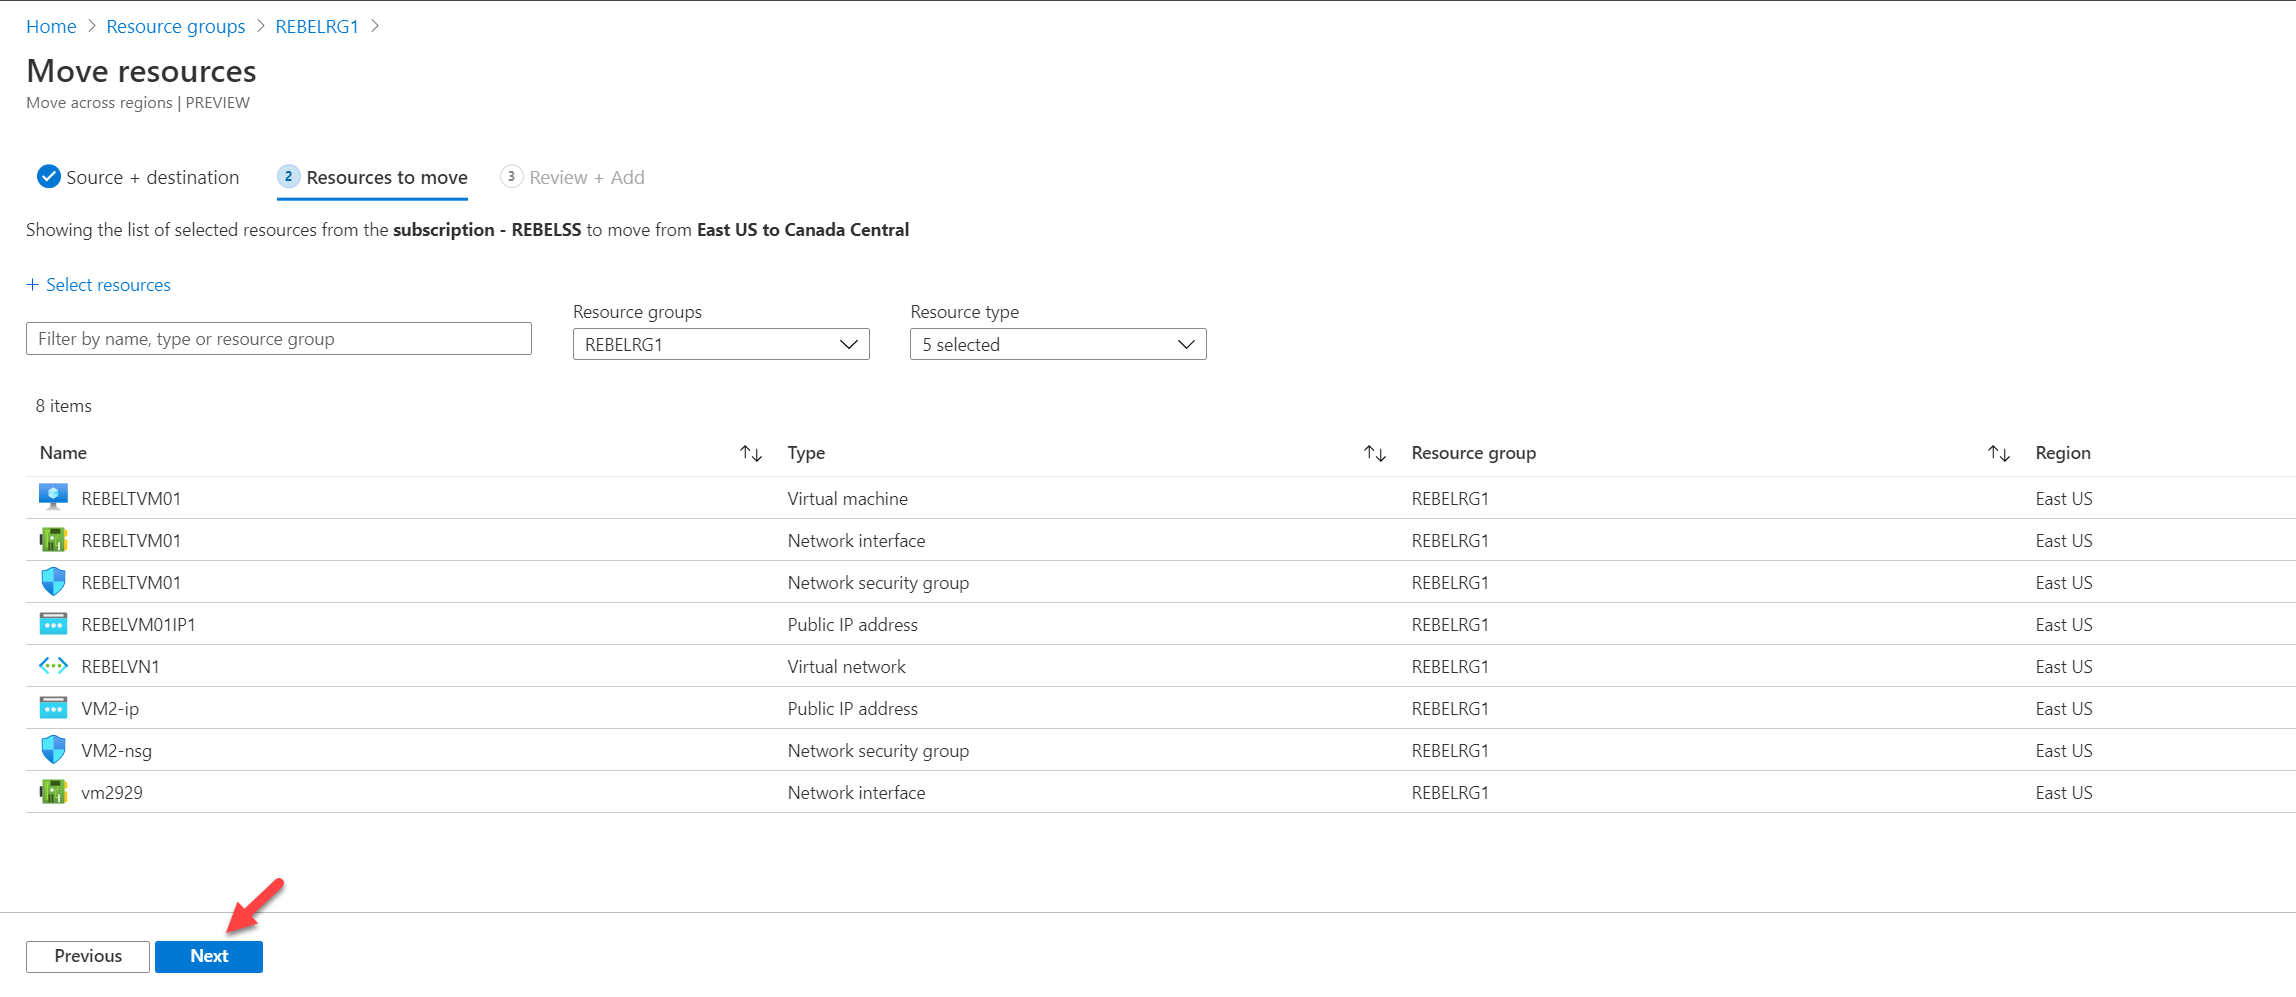
Task: Open the Resource groups breadcrumb link
Action: click(175, 26)
